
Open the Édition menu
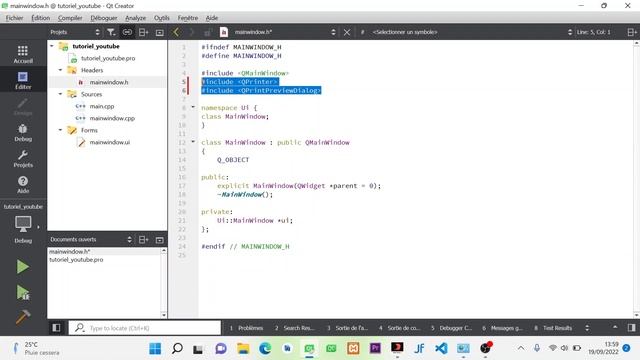pos(40,18)
